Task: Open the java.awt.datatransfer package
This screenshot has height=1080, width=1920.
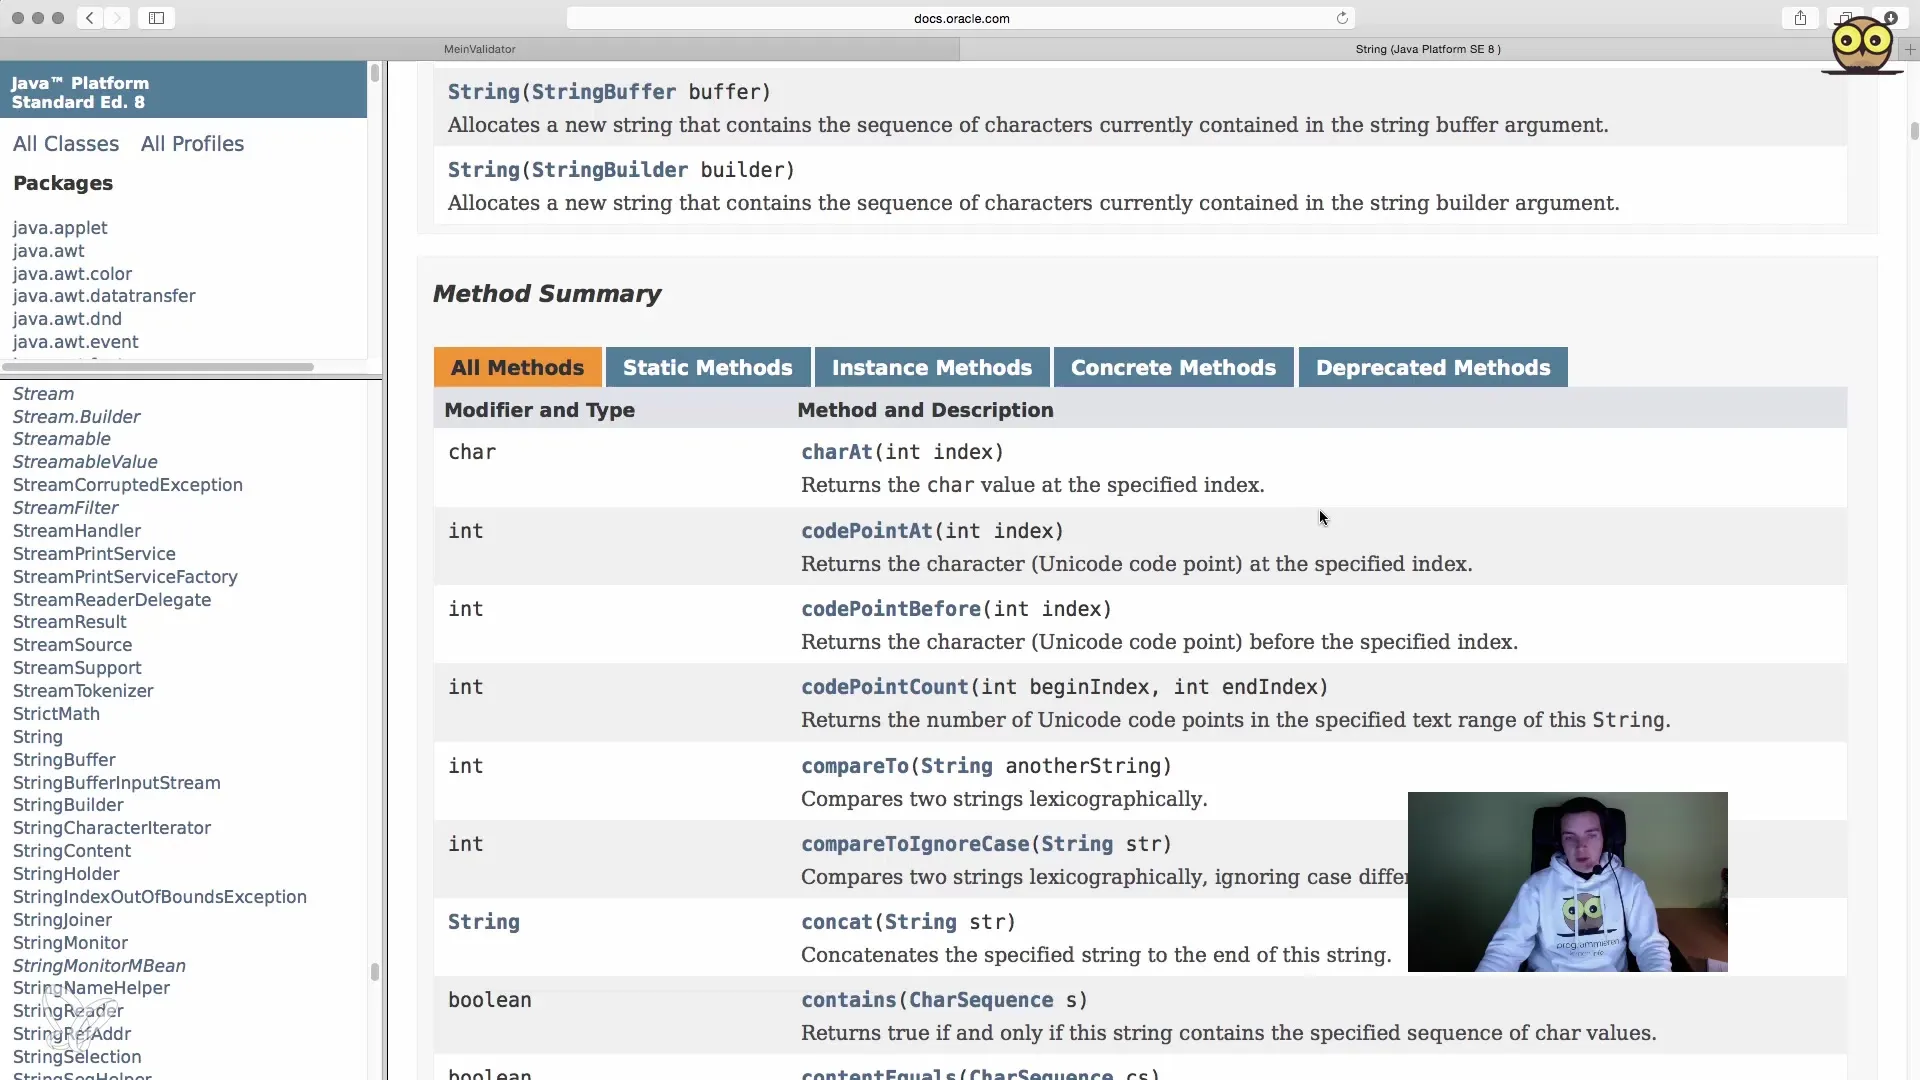Action: (104, 296)
